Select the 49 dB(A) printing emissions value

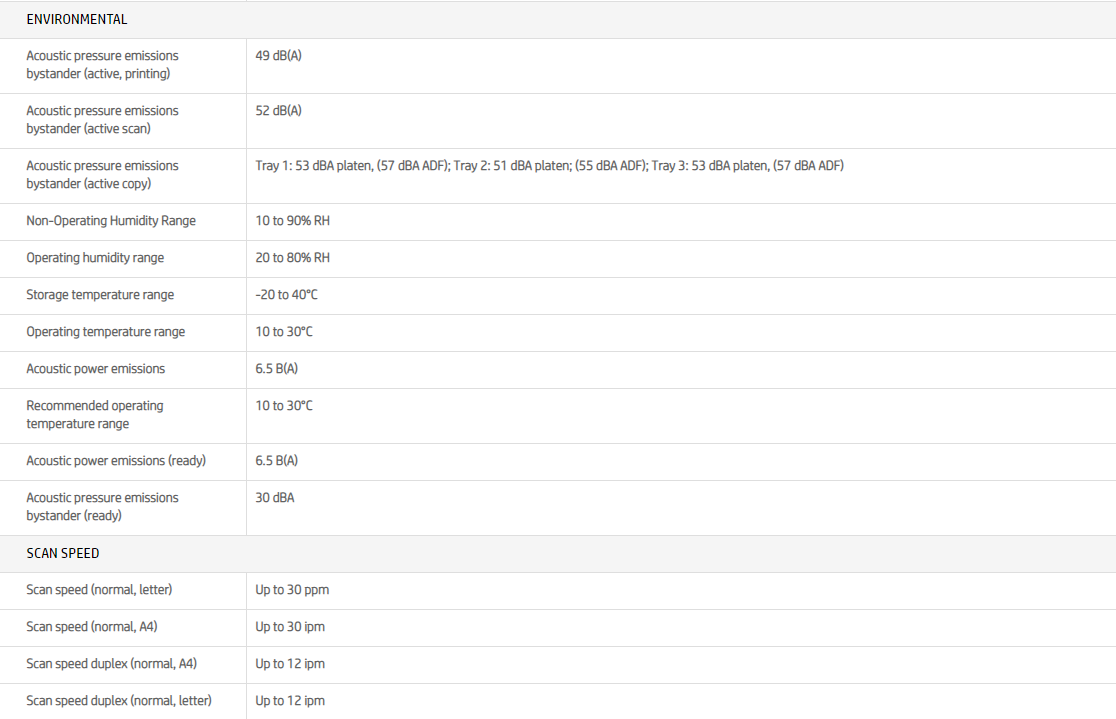tap(278, 56)
